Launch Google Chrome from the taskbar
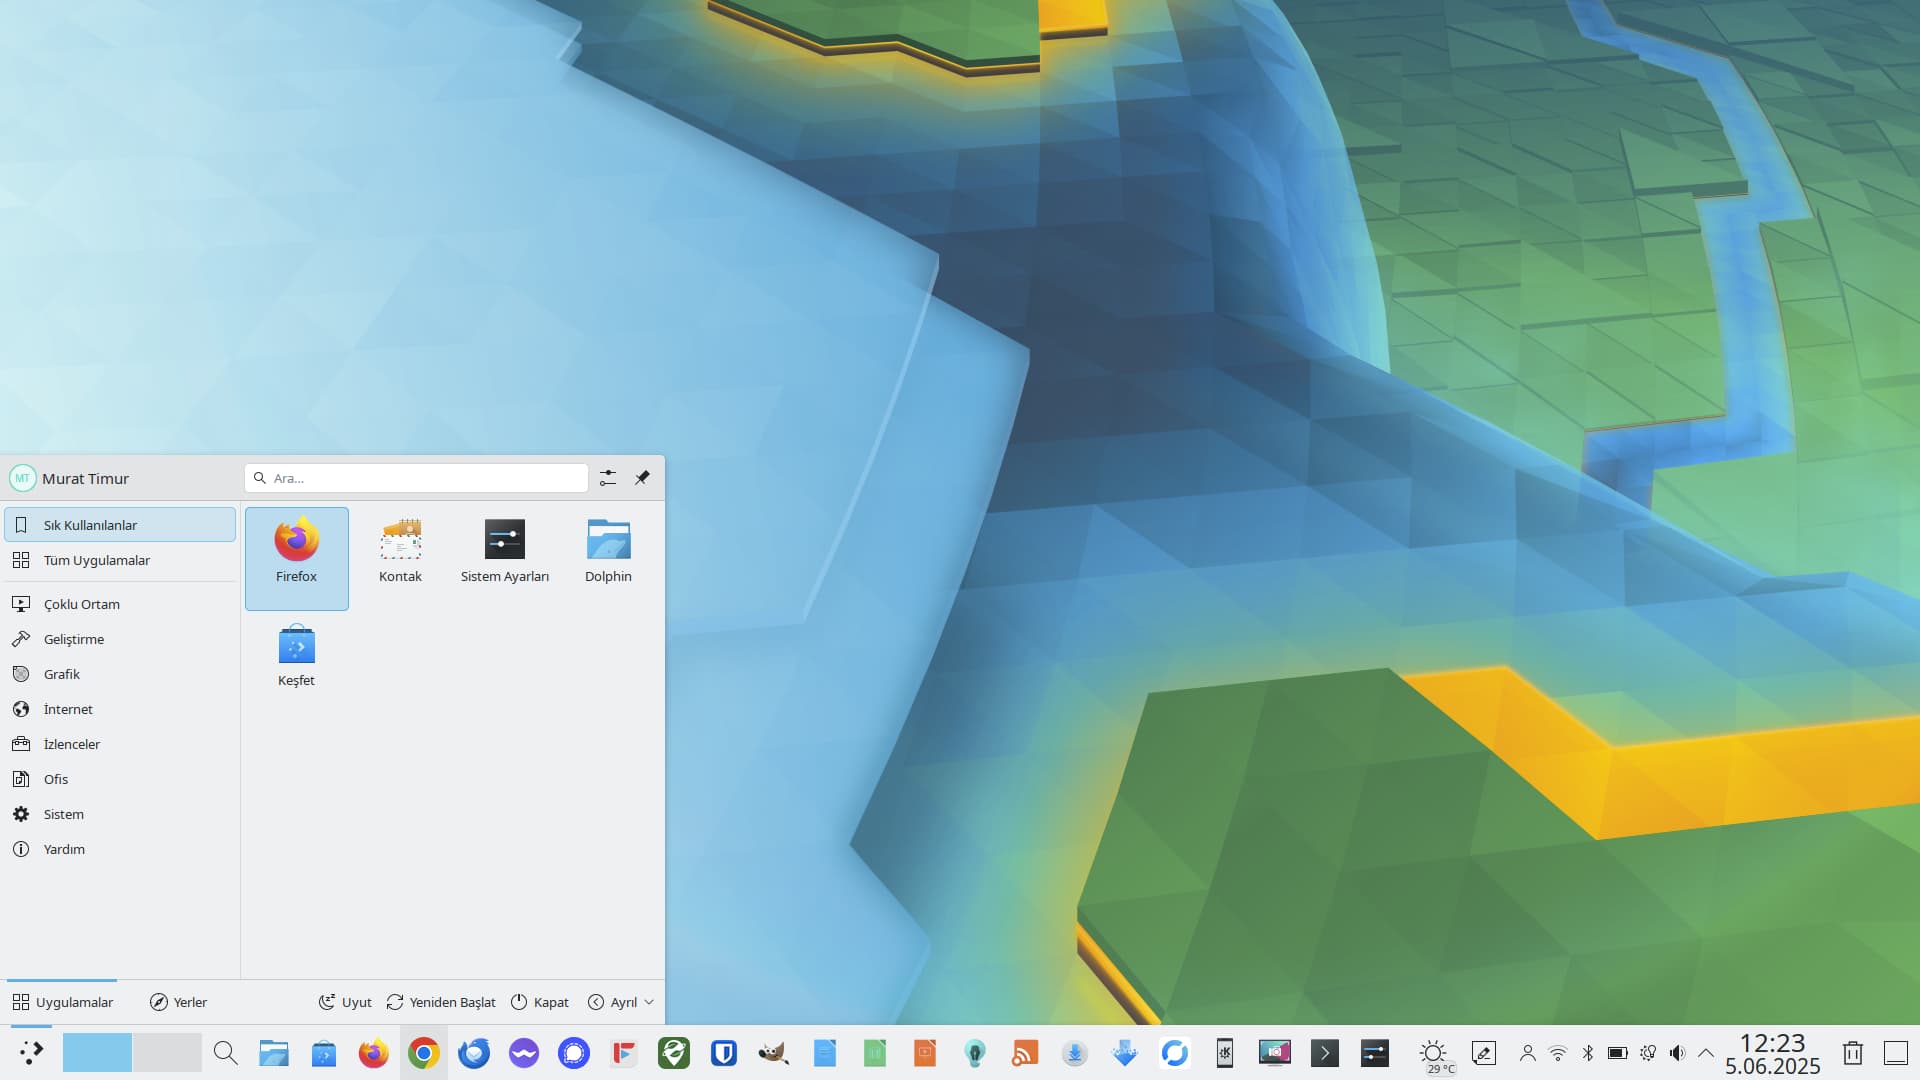This screenshot has height=1080, width=1920. (x=424, y=1053)
